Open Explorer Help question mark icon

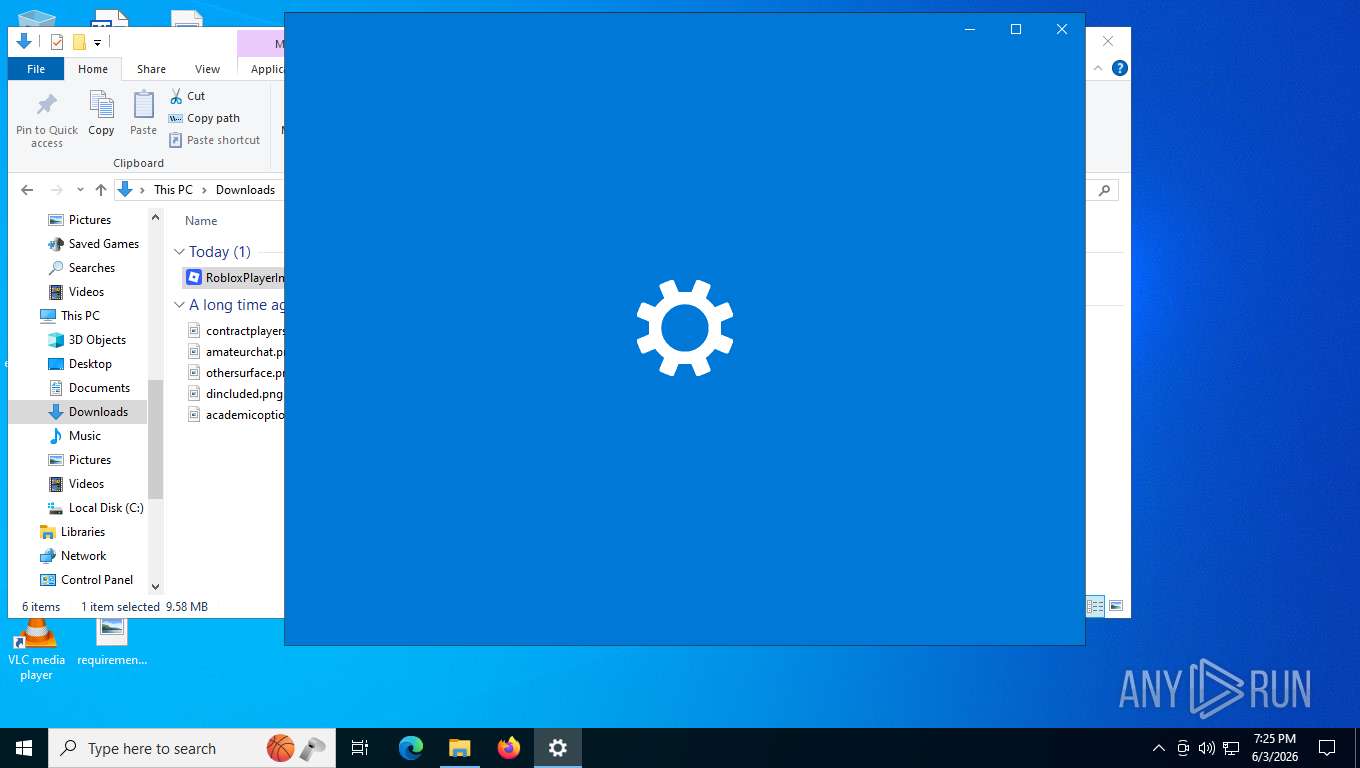point(1120,68)
